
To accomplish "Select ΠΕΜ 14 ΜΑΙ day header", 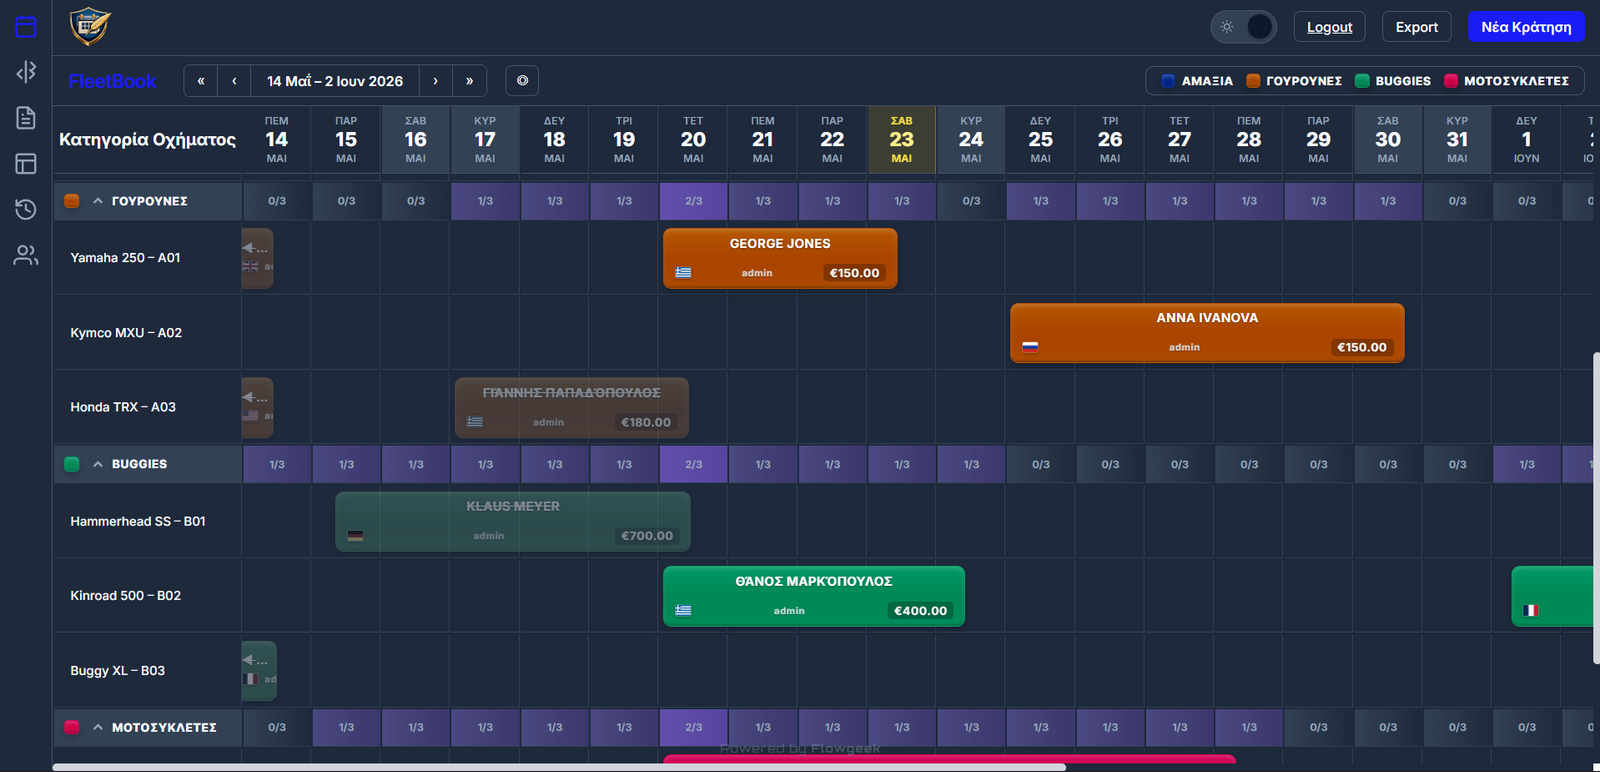I will [277, 139].
